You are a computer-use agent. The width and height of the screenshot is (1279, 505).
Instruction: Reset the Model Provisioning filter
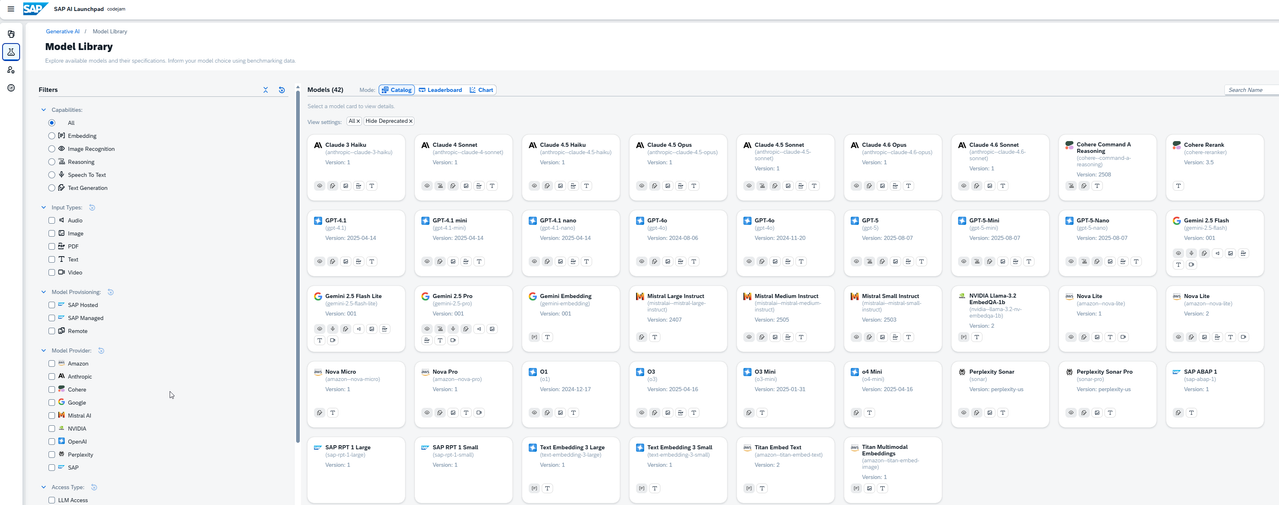coord(110,292)
